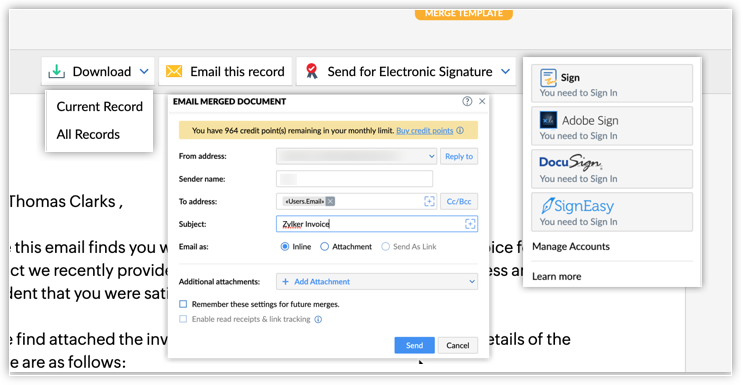The width and height of the screenshot is (741, 385).
Task: Click the Send button
Action: (414, 345)
